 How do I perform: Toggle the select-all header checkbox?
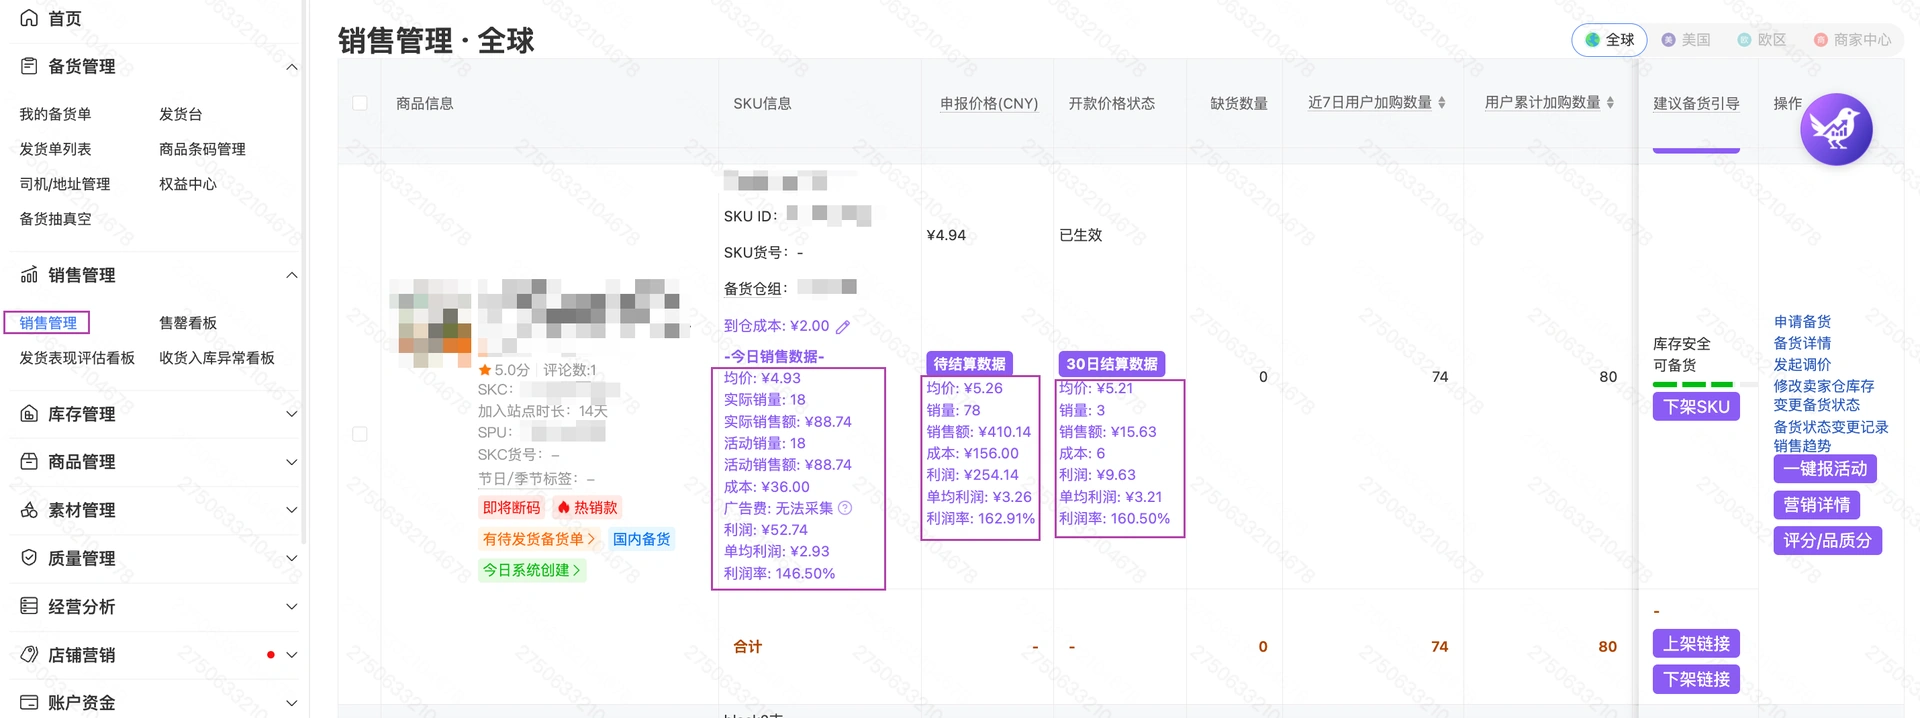click(360, 103)
